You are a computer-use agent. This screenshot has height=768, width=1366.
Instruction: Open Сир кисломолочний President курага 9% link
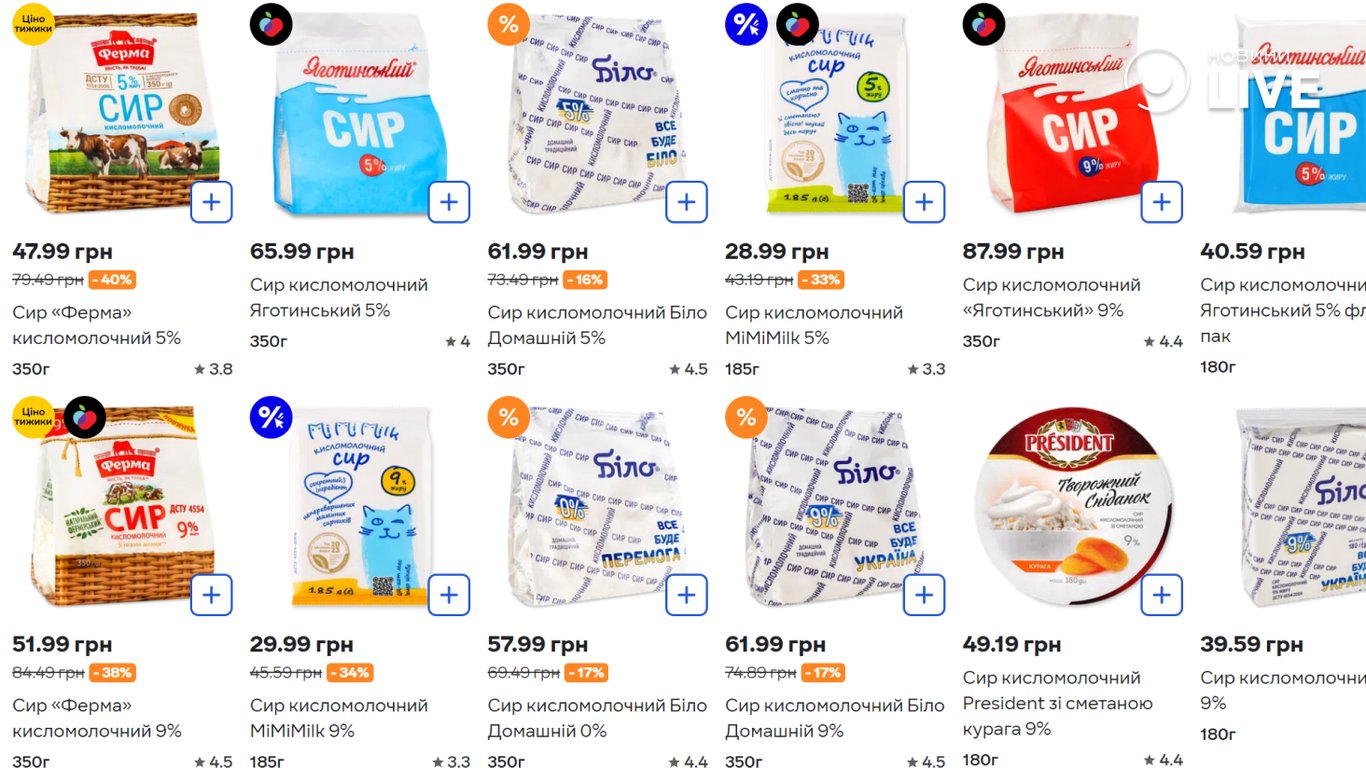tap(1058, 703)
